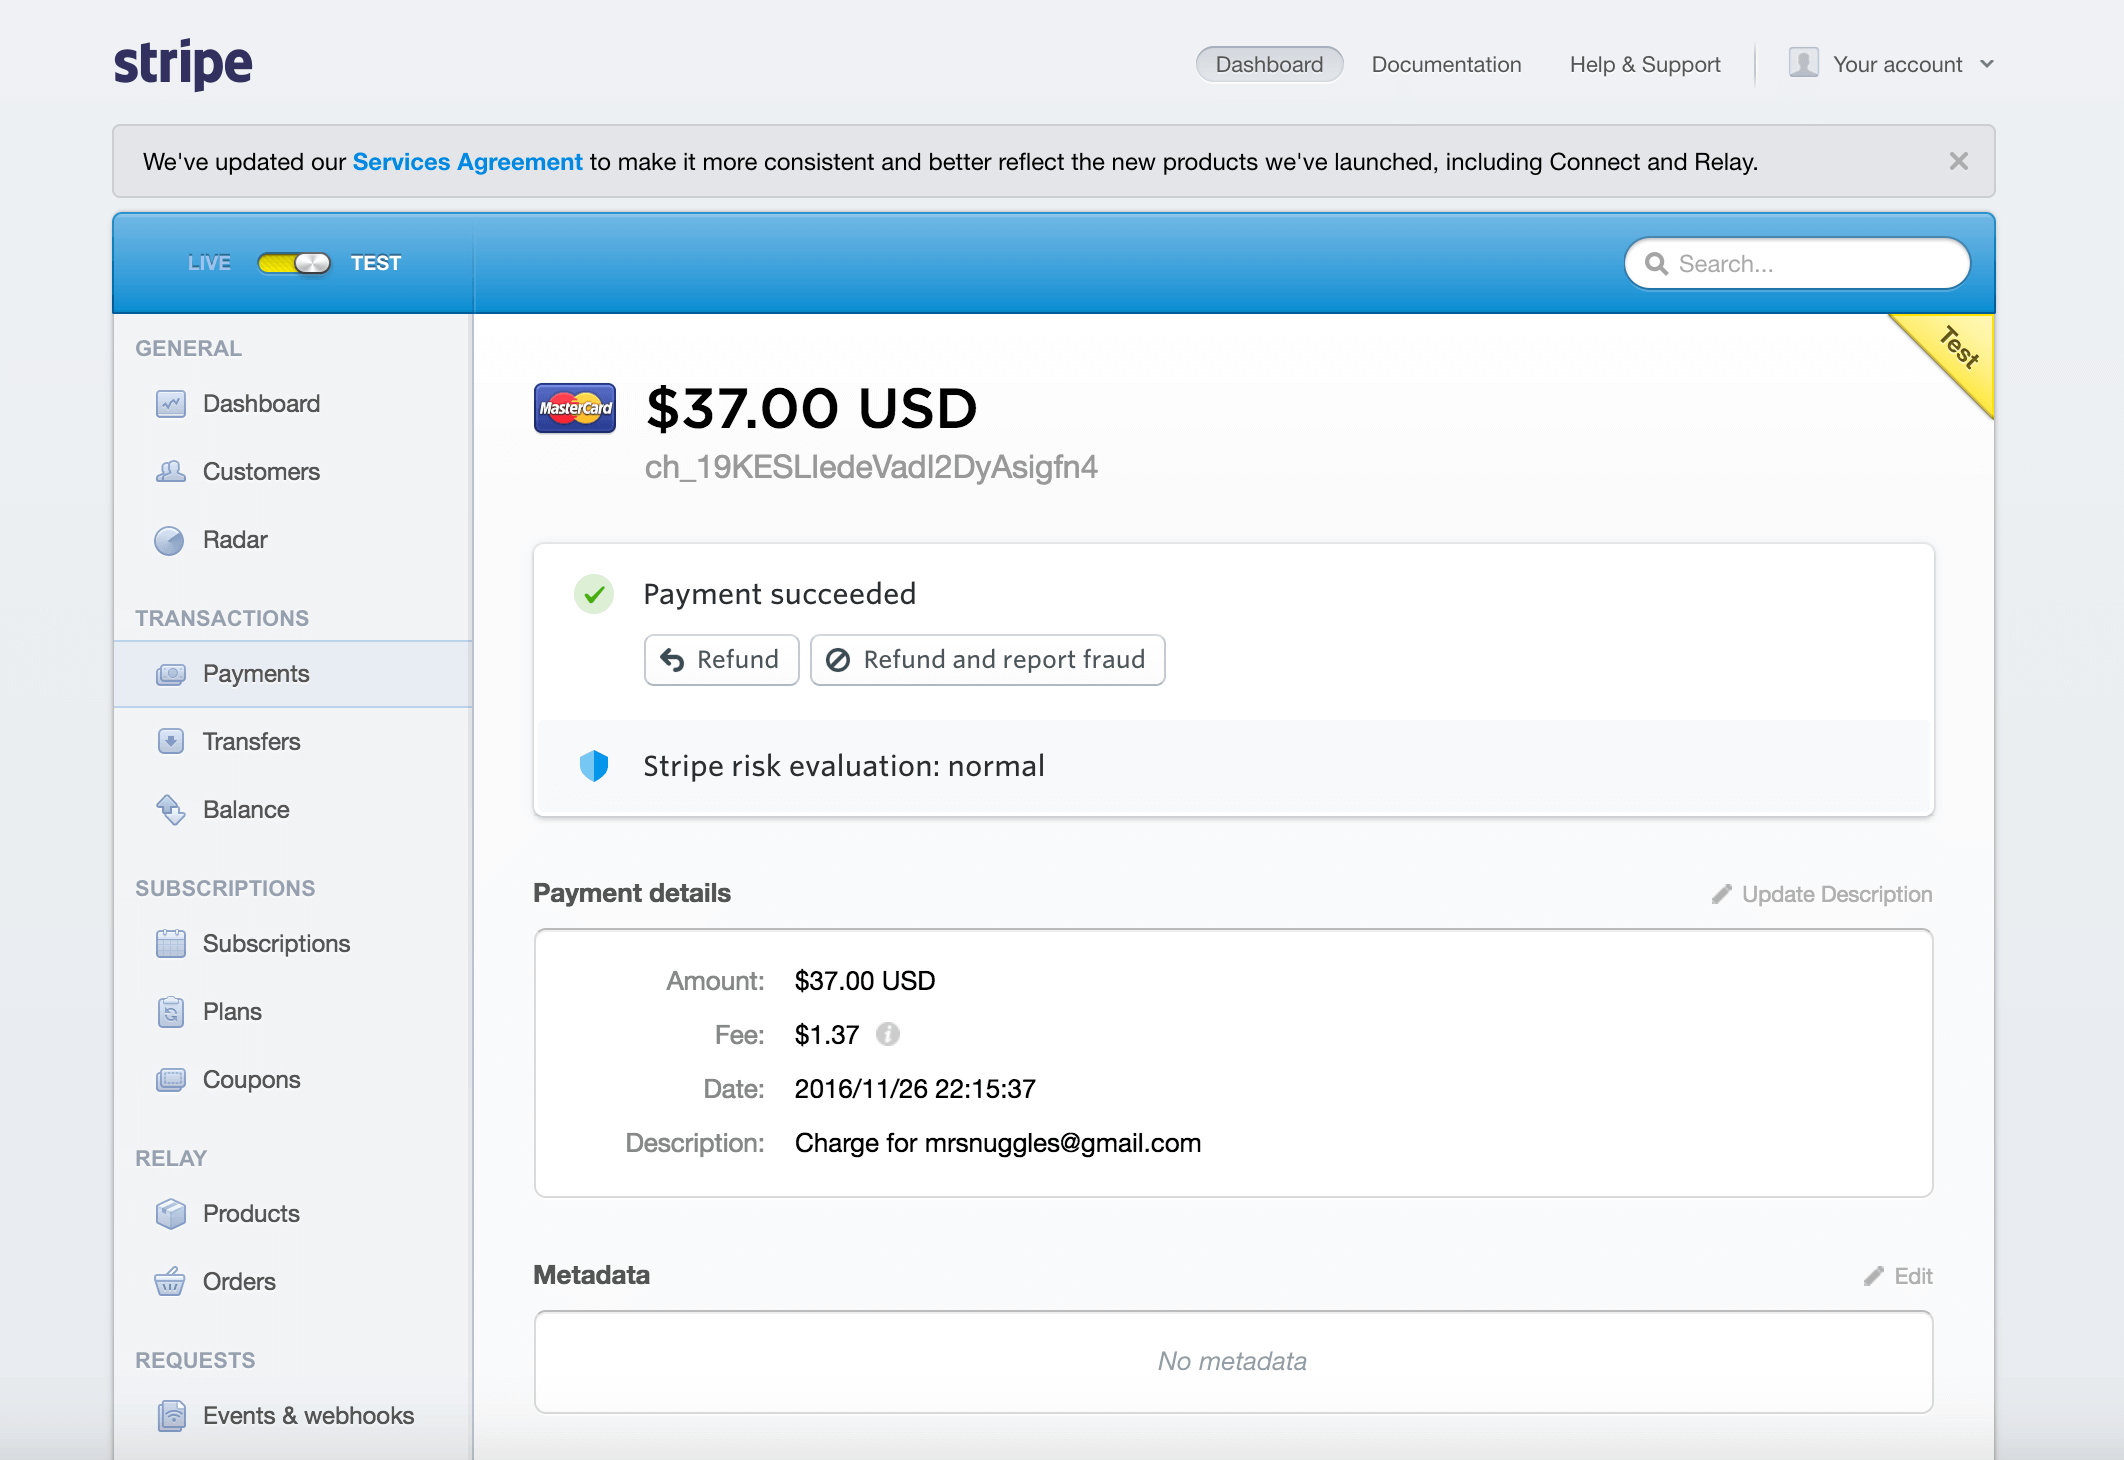Switch to LIVE mode label
The width and height of the screenshot is (2124, 1460).
(209, 263)
